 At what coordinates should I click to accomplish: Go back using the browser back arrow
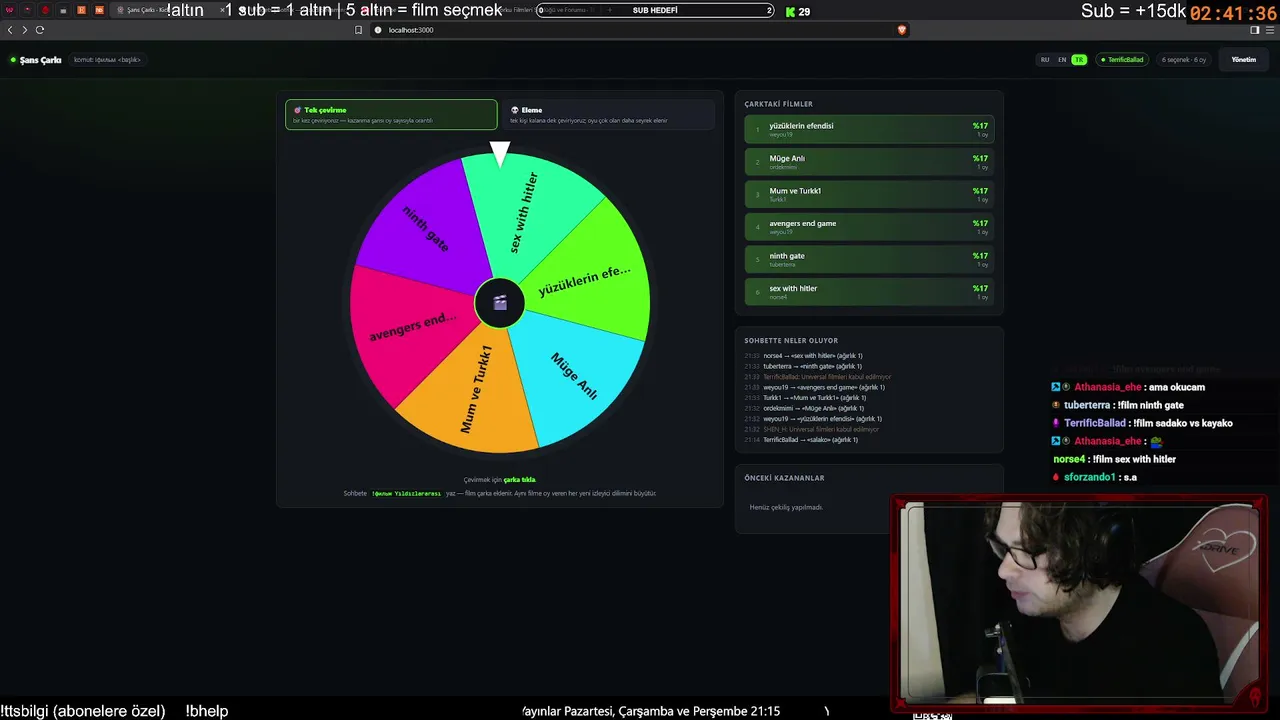tap(10, 30)
